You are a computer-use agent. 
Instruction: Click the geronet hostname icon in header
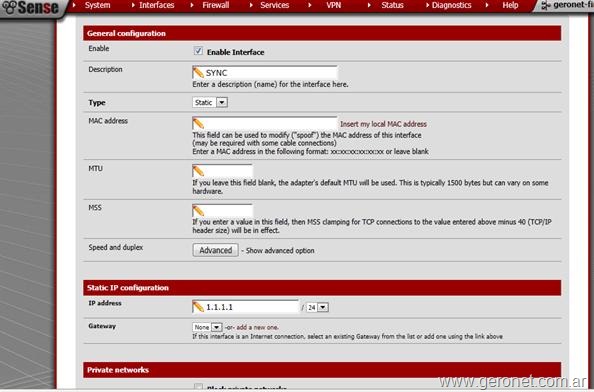coord(546,5)
